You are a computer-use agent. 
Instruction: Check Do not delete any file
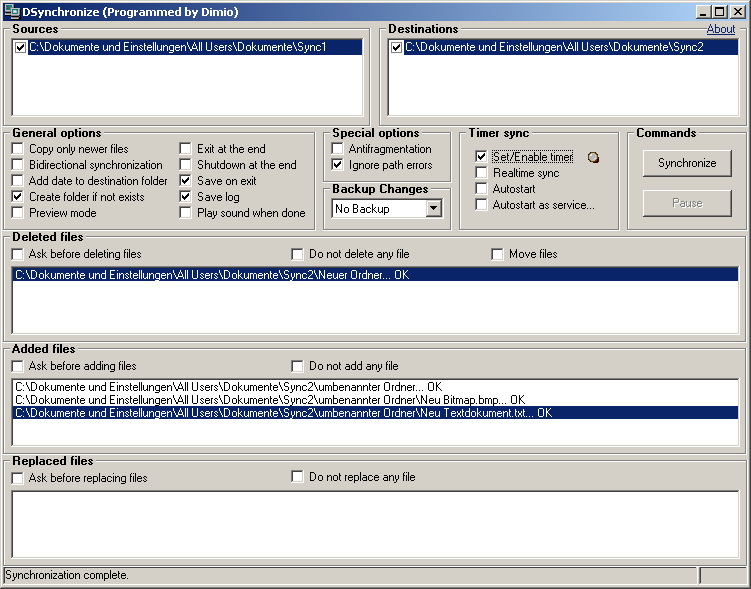[297, 254]
